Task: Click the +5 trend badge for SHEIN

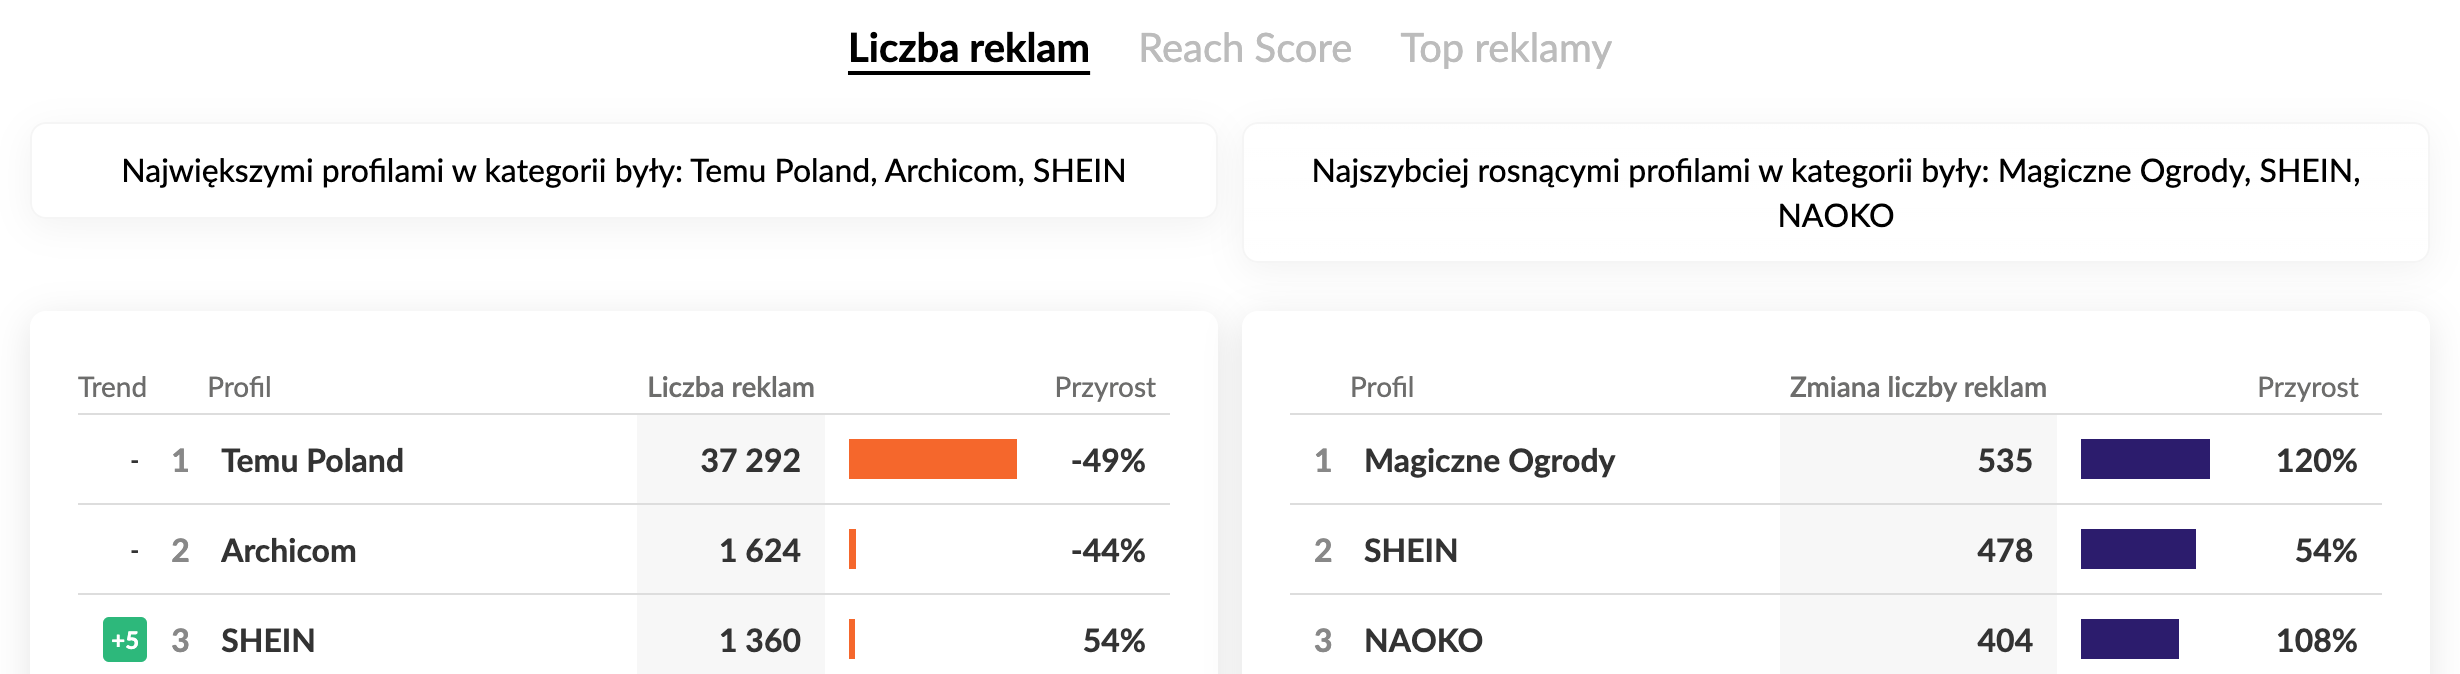Action: point(125,640)
